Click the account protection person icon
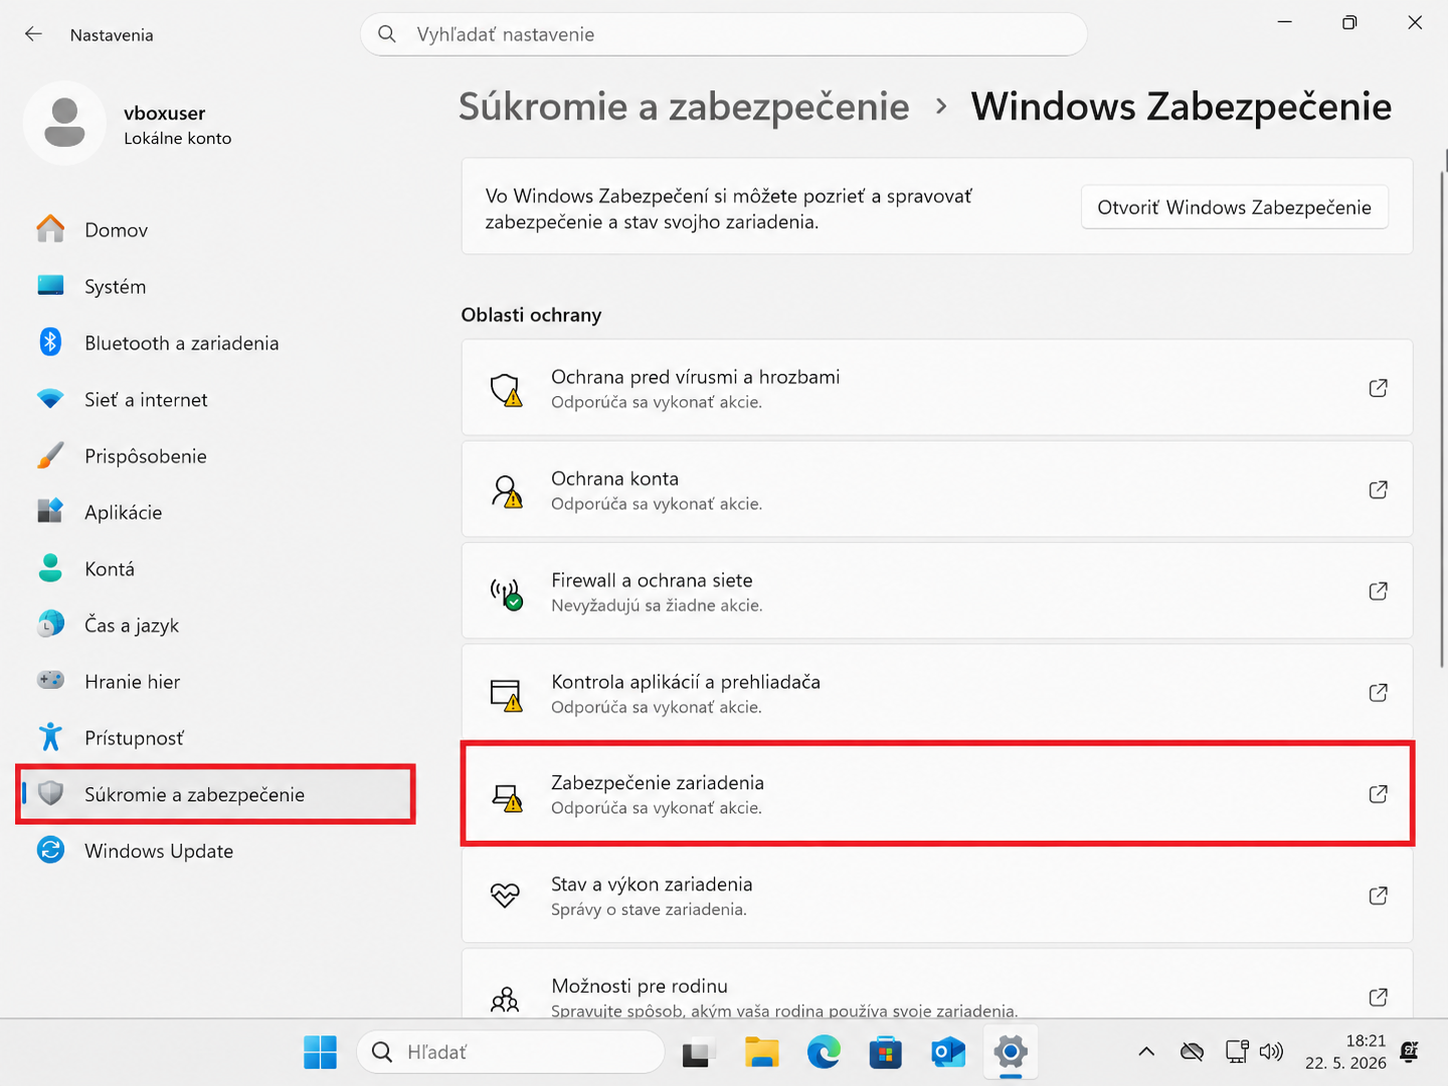 [506, 491]
